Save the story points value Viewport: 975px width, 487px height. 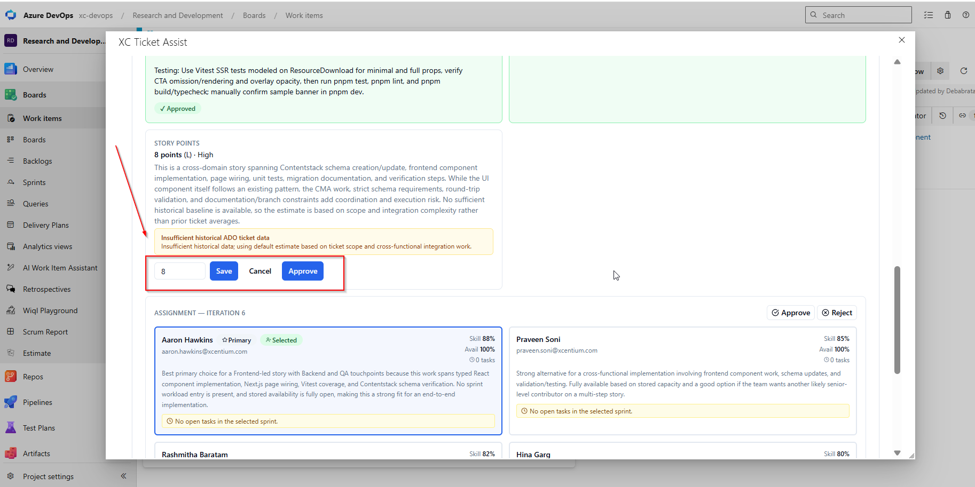click(x=224, y=271)
